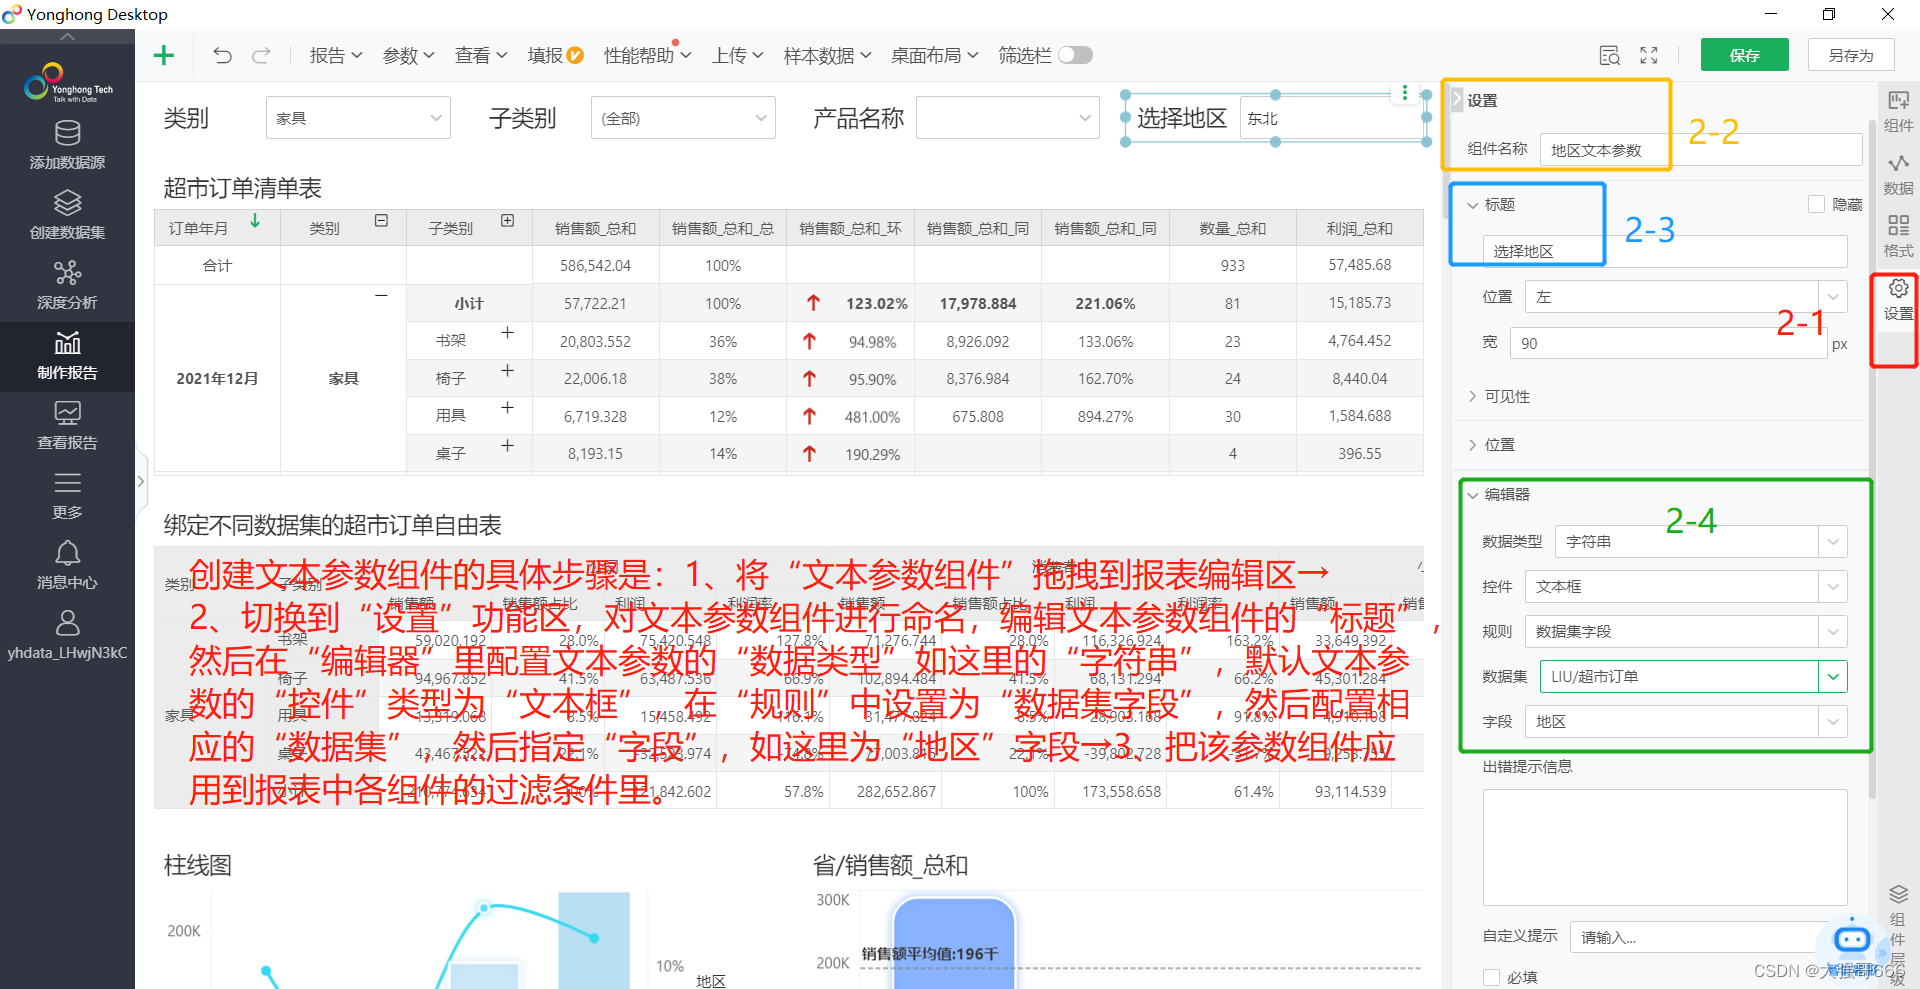Open the 位置 左 dropdown
The image size is (1920, 989).
(x=1685, y=297)
